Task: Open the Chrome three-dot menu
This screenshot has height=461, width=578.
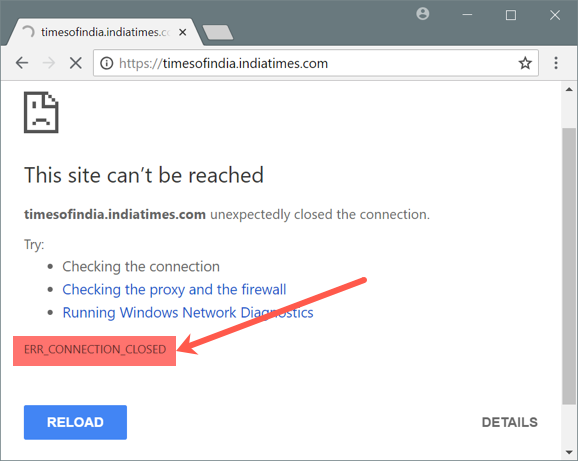Action: pos(556,63)
